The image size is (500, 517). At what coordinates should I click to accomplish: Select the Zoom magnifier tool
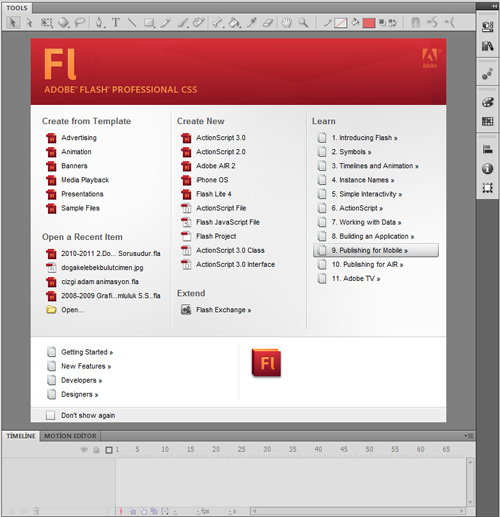[303, 23]
